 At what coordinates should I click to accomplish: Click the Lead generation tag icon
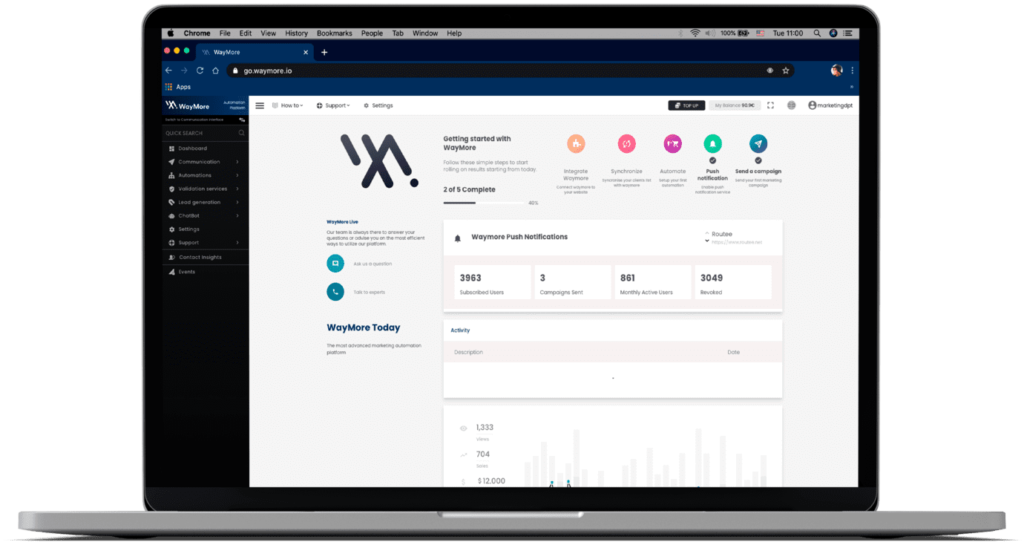click(171, 202)
